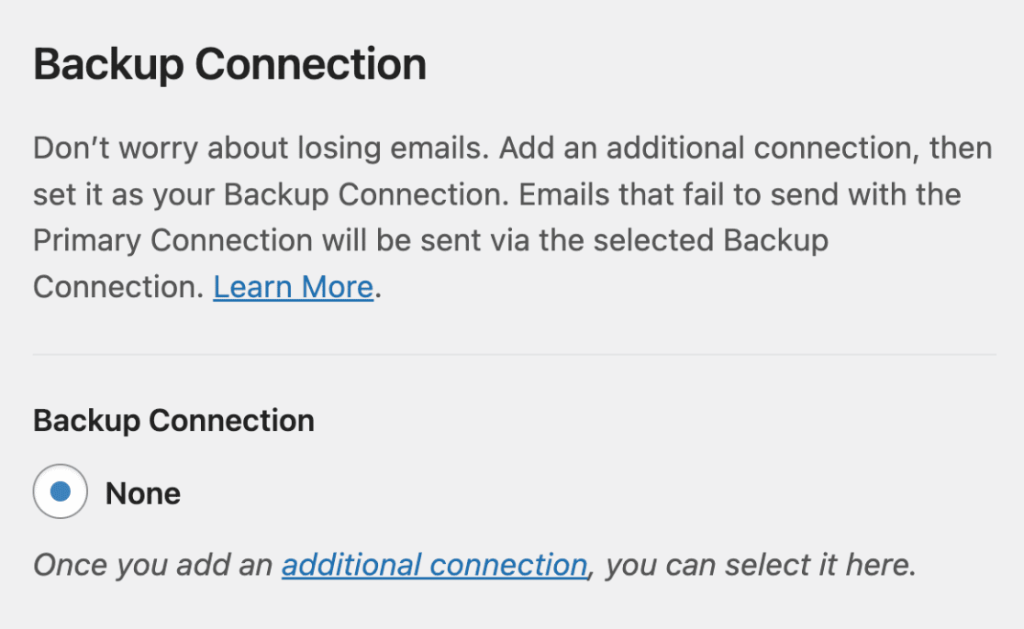Image resolution: width=1024 pixels, height=629 pixels.
Task: Open the Learn More link
Action: pos(293,288)
